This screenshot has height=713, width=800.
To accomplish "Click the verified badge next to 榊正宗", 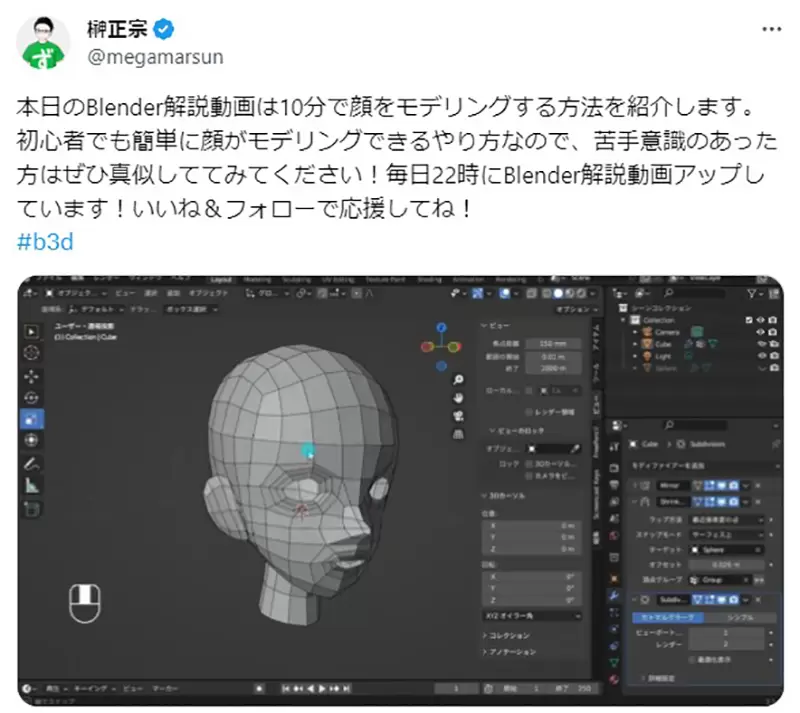I will [x=164, y=29].
